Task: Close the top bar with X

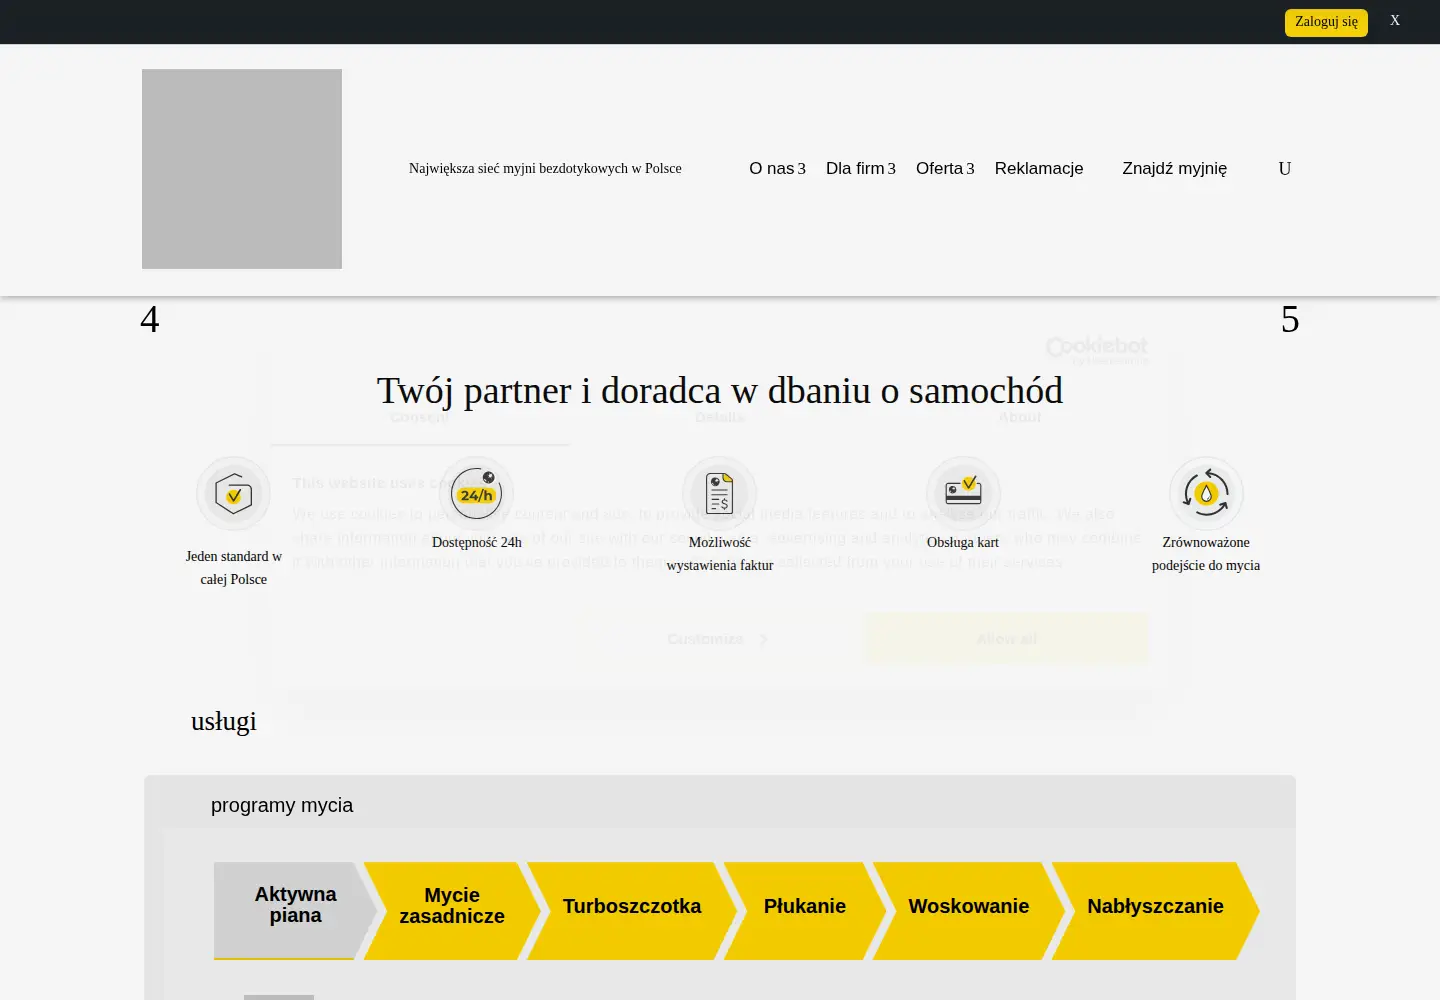Action: click(1395, 21)
